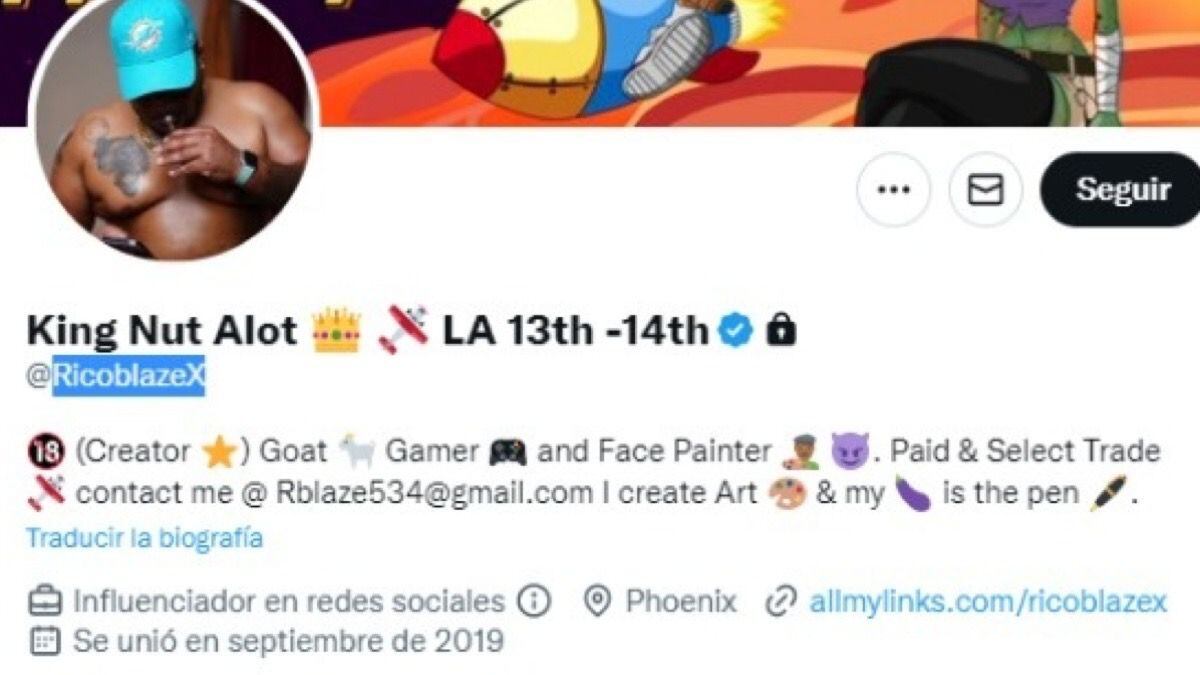Click the chain link icon
The height and width of the screenshot is (675, 1200).
click(779, 601)
